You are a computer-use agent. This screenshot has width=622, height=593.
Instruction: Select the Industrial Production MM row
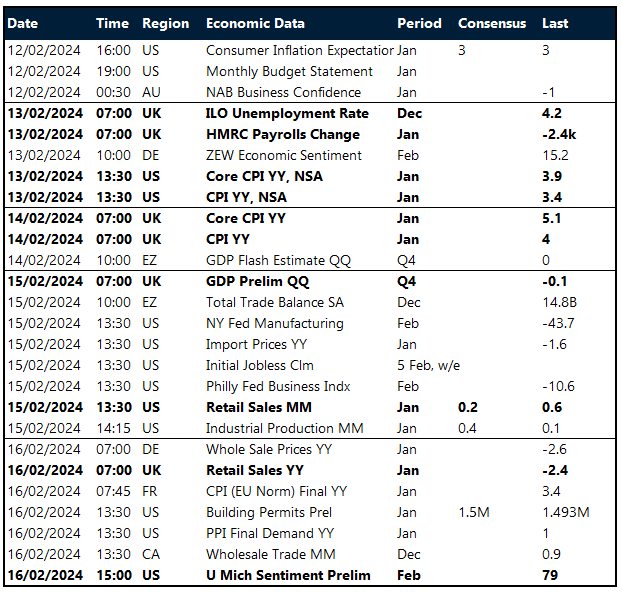(x=285, y=429)
